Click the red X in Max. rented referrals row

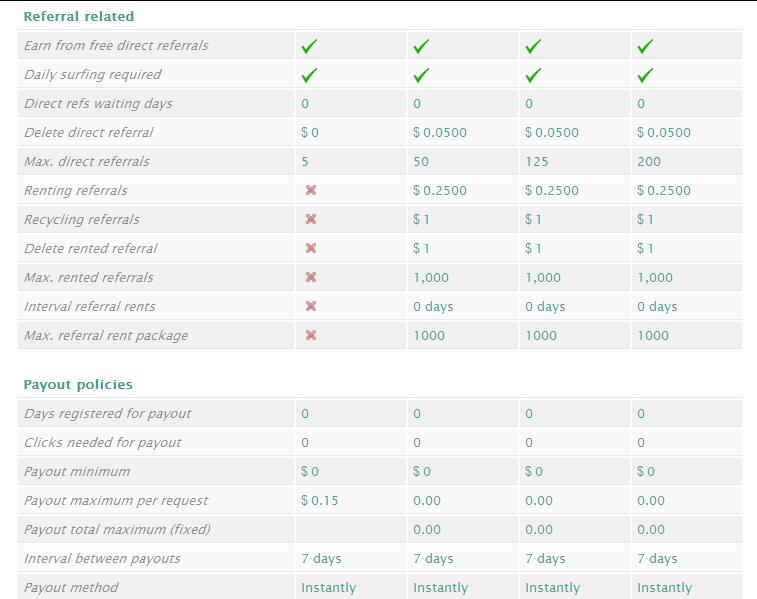click(311, 277)
